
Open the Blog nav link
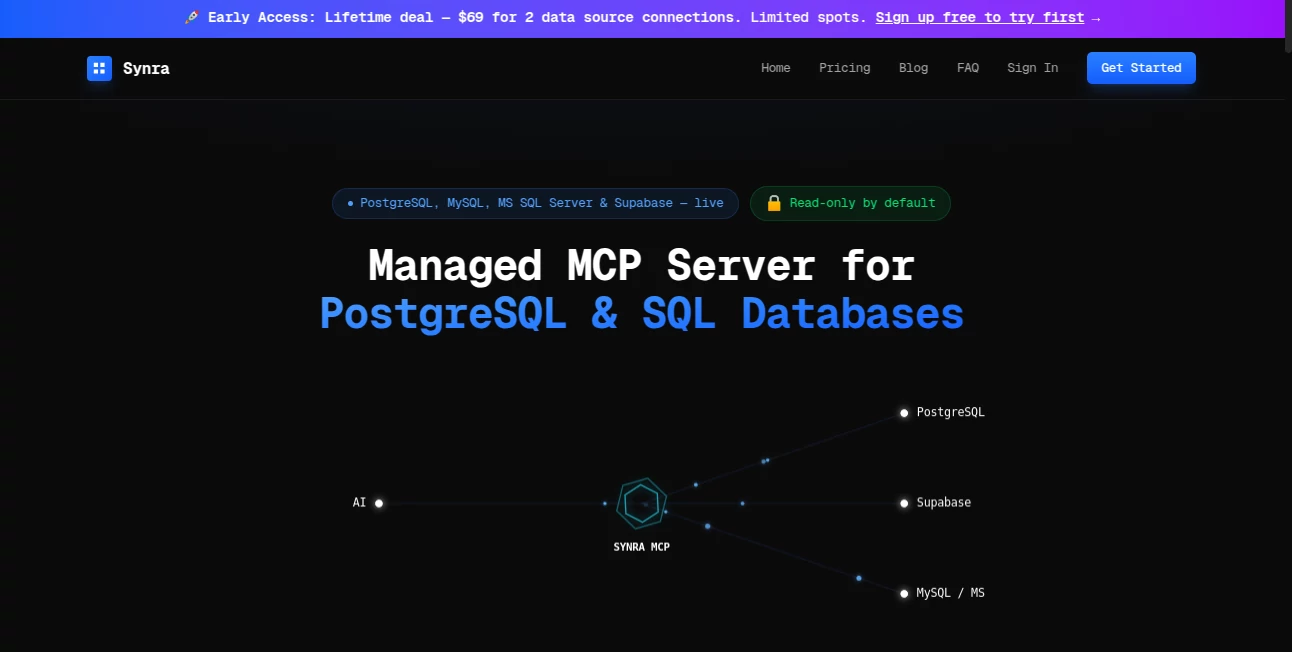(x=913, y=68)
